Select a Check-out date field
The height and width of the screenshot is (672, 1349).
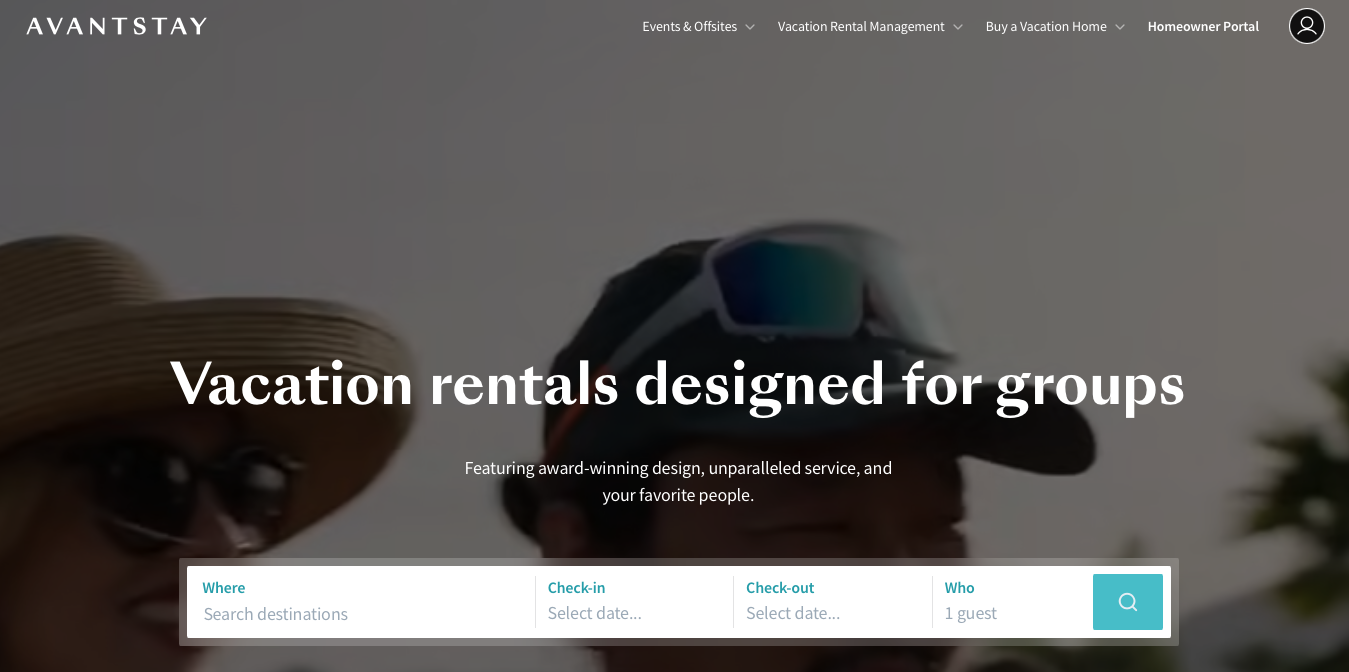(833, 613)
